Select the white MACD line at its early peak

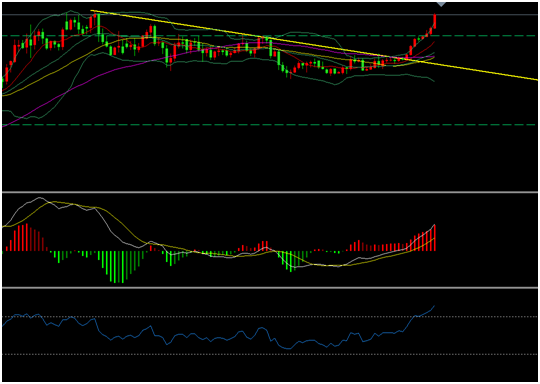pyautogui.click(x=39, y=198)
